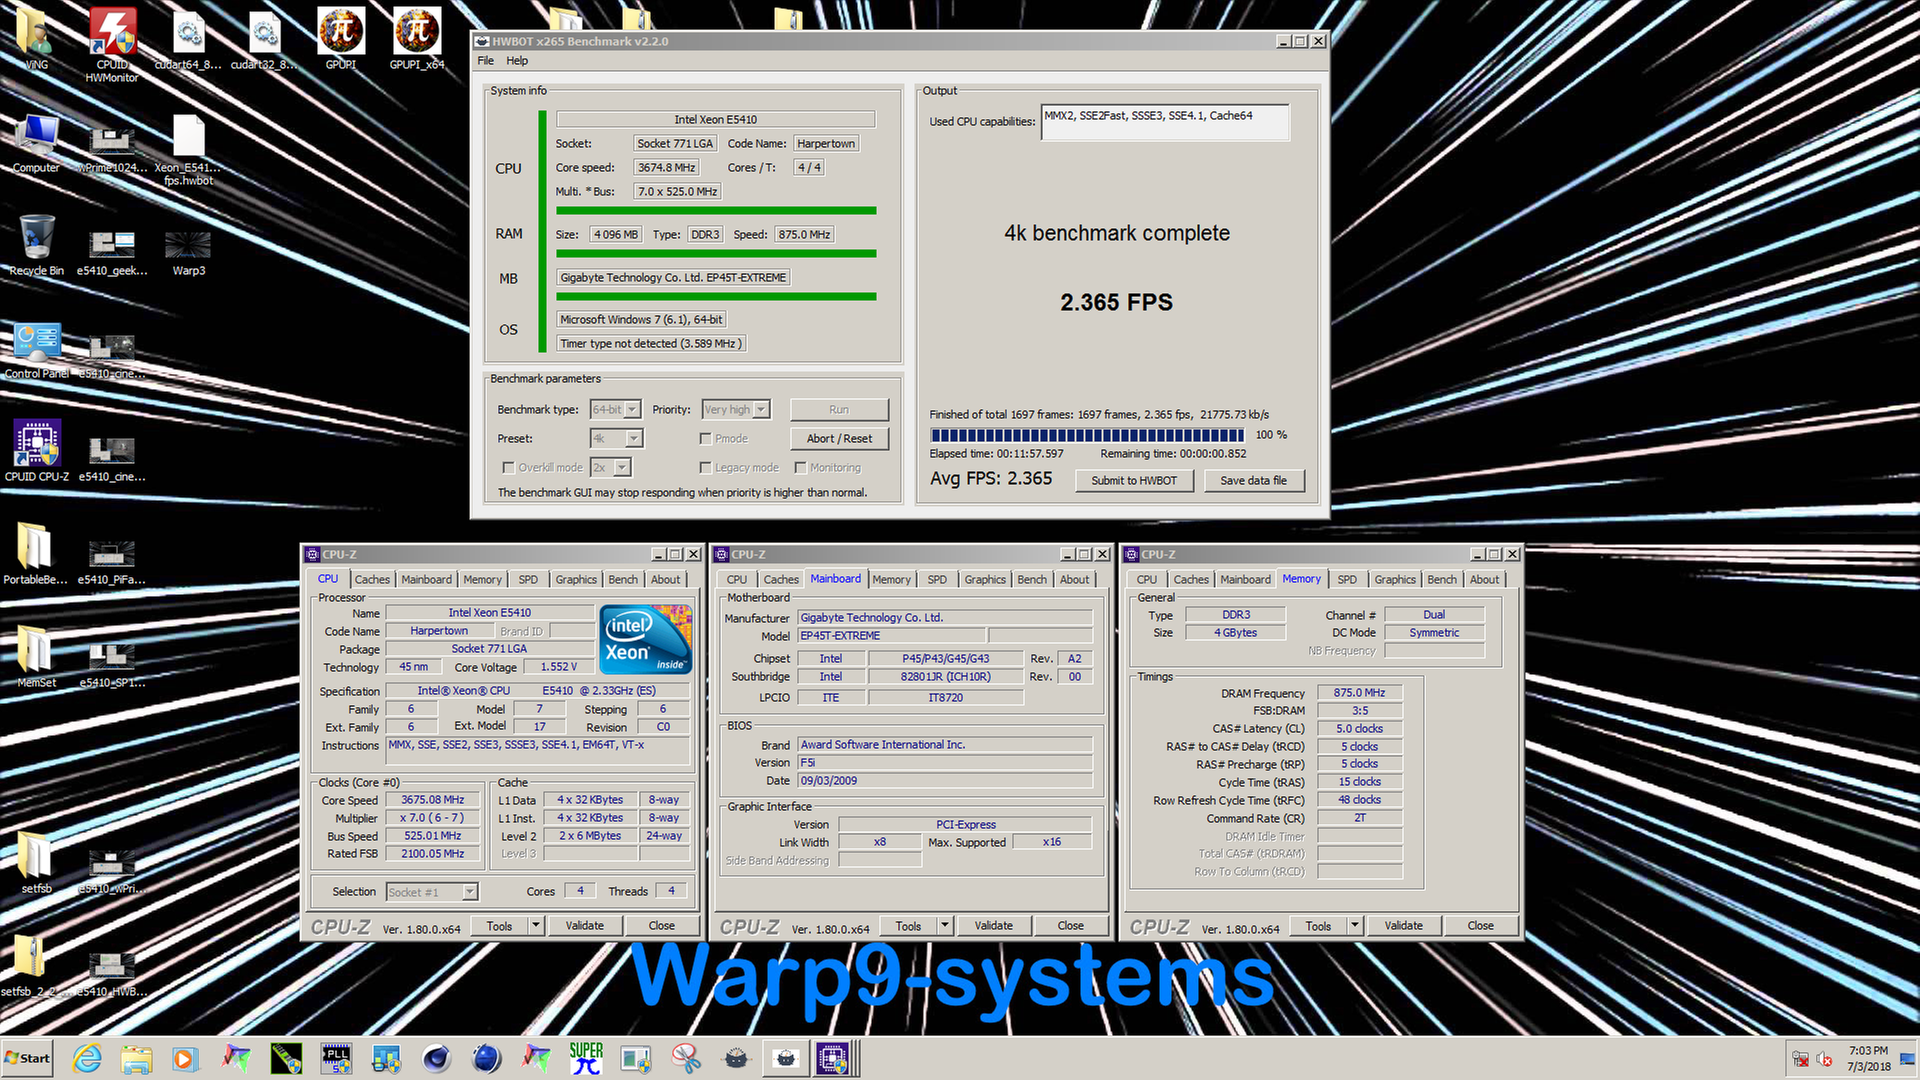Viewport: 1920px width, 1080px height.
Task: Open CPU tab in CPU-Z Motherboard window
Action: tap(737, 580)
